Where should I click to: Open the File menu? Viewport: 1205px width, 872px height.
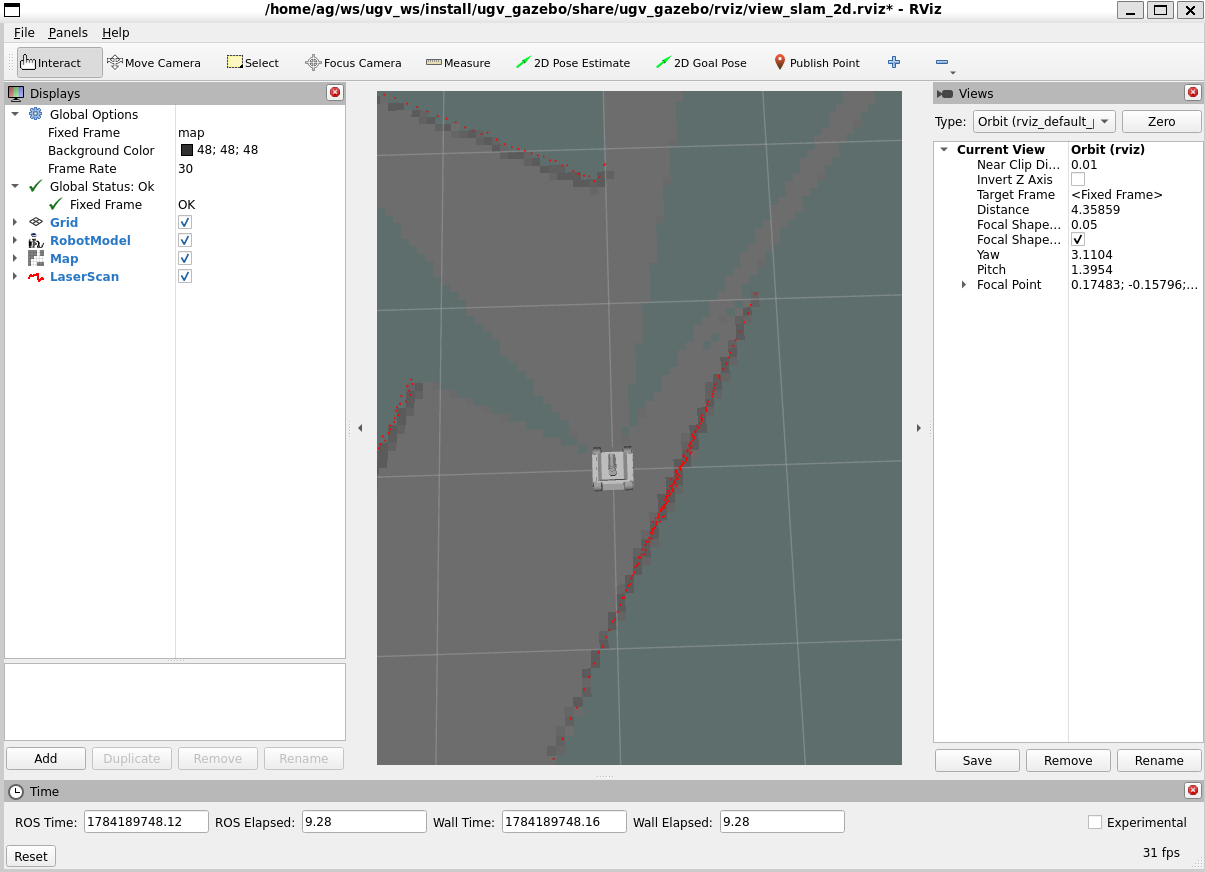pos(24,32)
